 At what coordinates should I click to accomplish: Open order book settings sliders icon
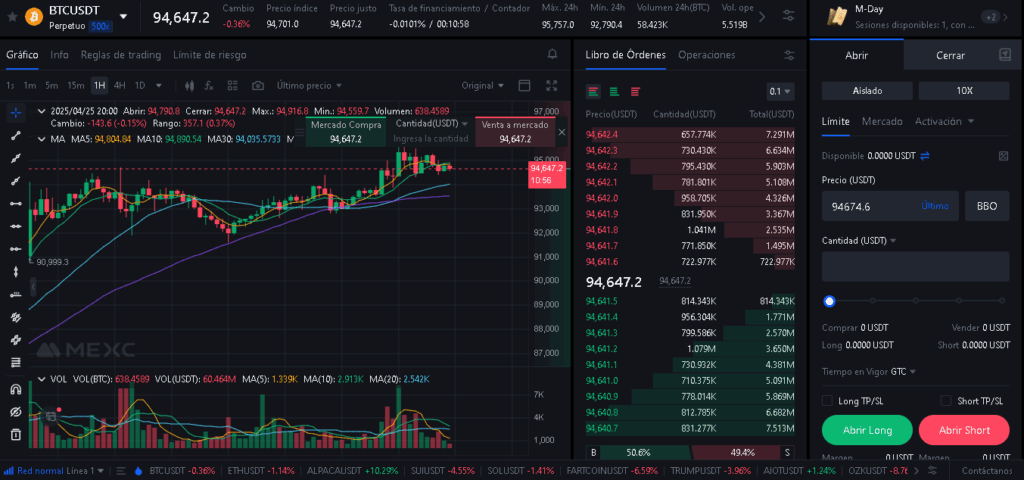tap(789, 55)
